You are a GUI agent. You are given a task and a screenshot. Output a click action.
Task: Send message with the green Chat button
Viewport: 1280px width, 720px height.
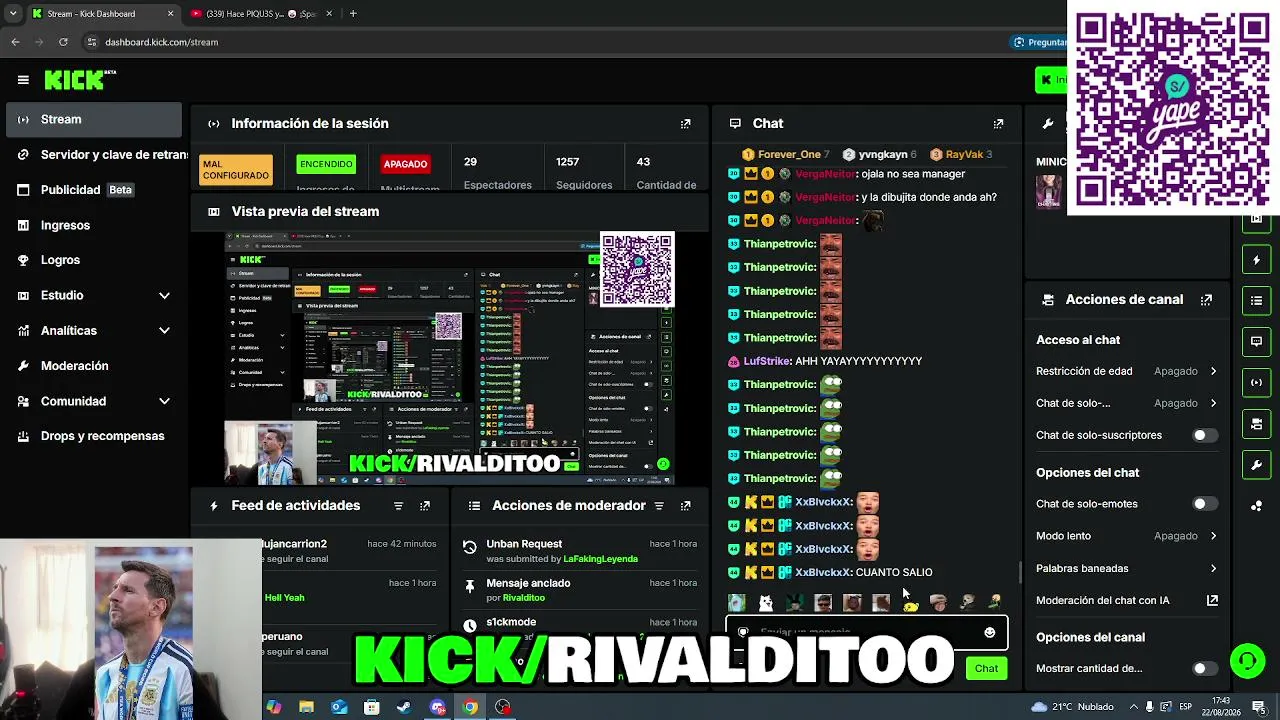click(986, 668)
